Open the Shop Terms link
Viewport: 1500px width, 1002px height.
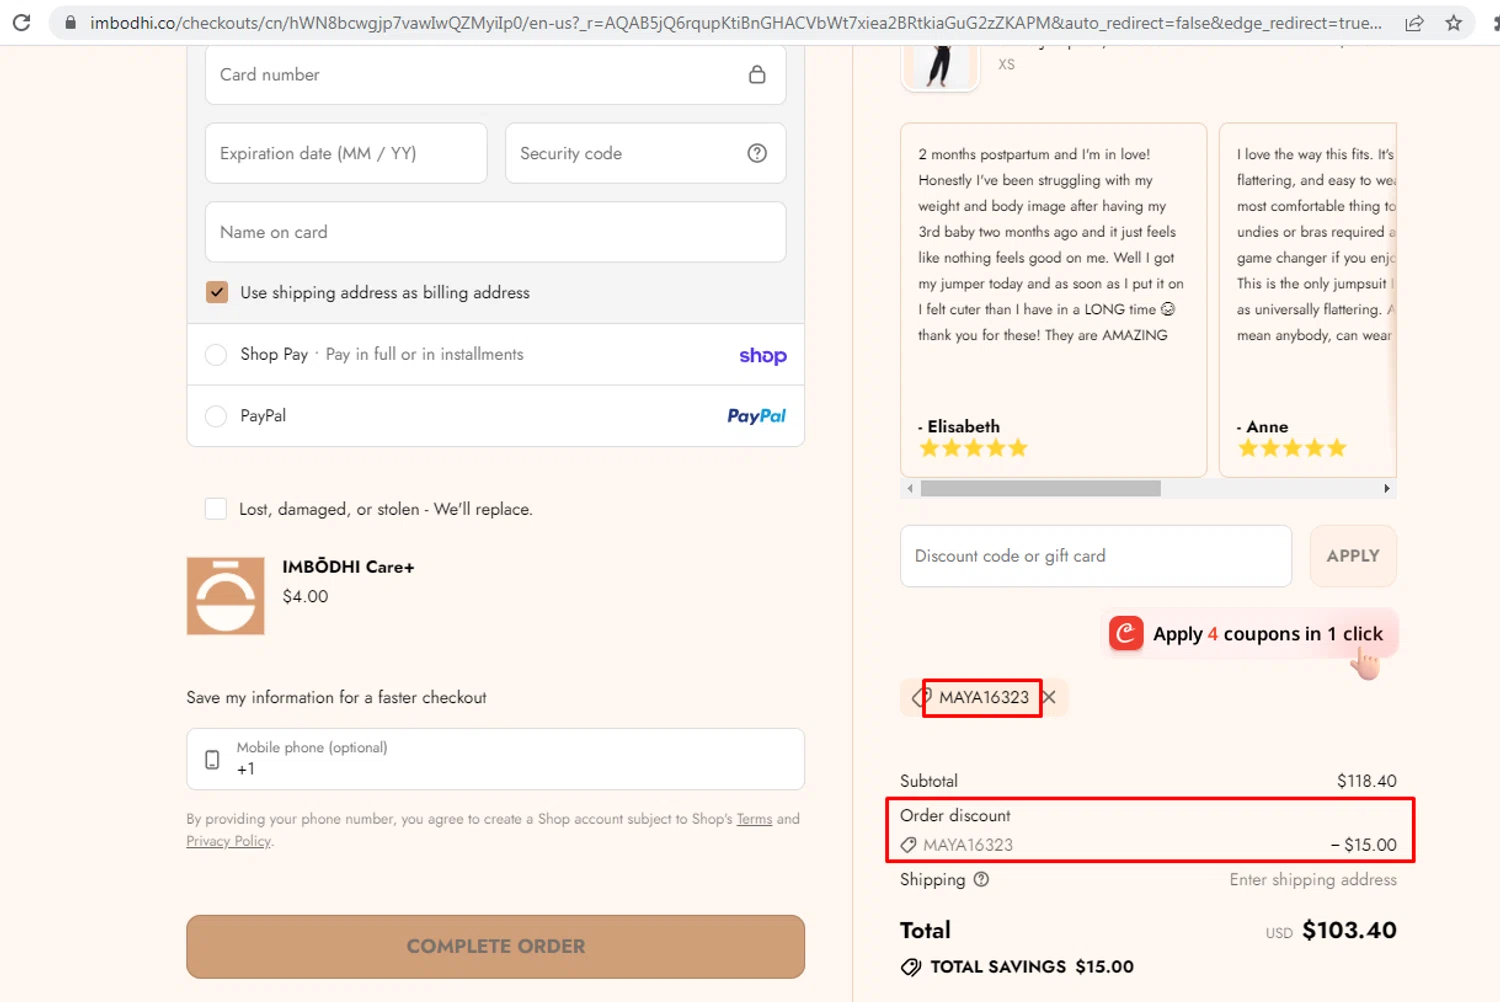click(754, 819)
